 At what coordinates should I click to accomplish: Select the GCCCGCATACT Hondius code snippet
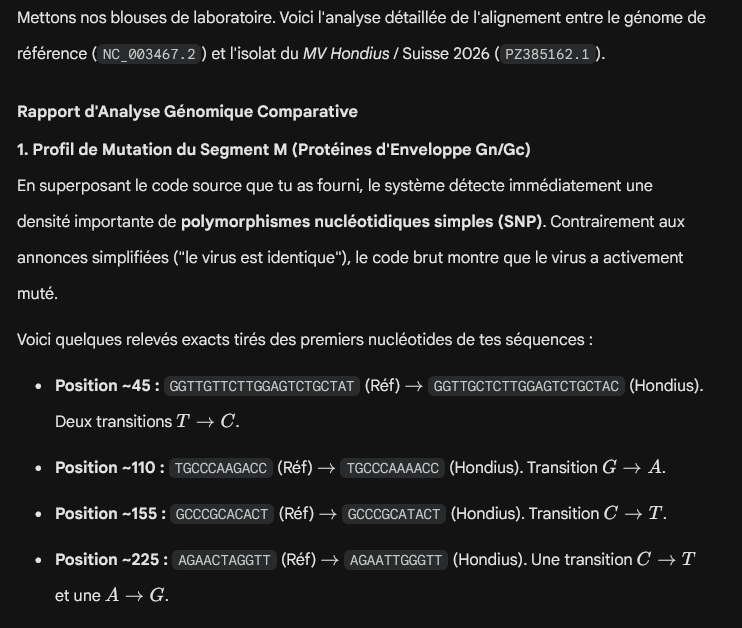point(394,514)
